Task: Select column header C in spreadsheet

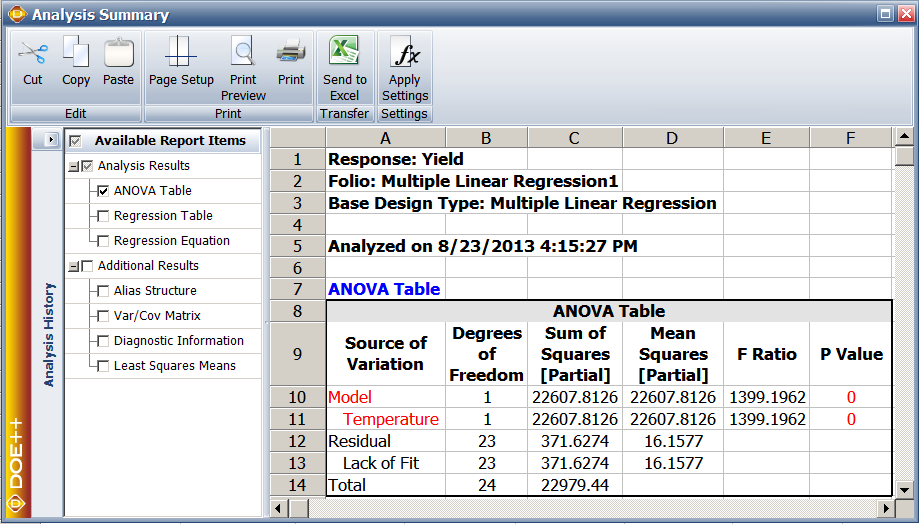Action: coord(574,138)
